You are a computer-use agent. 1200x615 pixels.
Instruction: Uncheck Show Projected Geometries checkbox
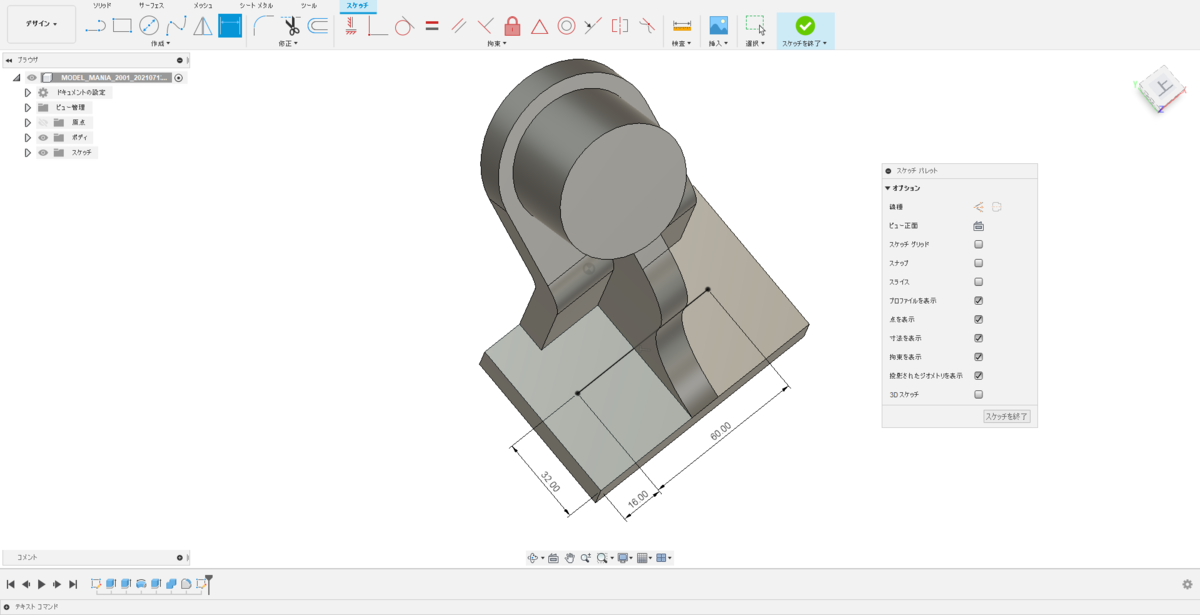(979, 376)
